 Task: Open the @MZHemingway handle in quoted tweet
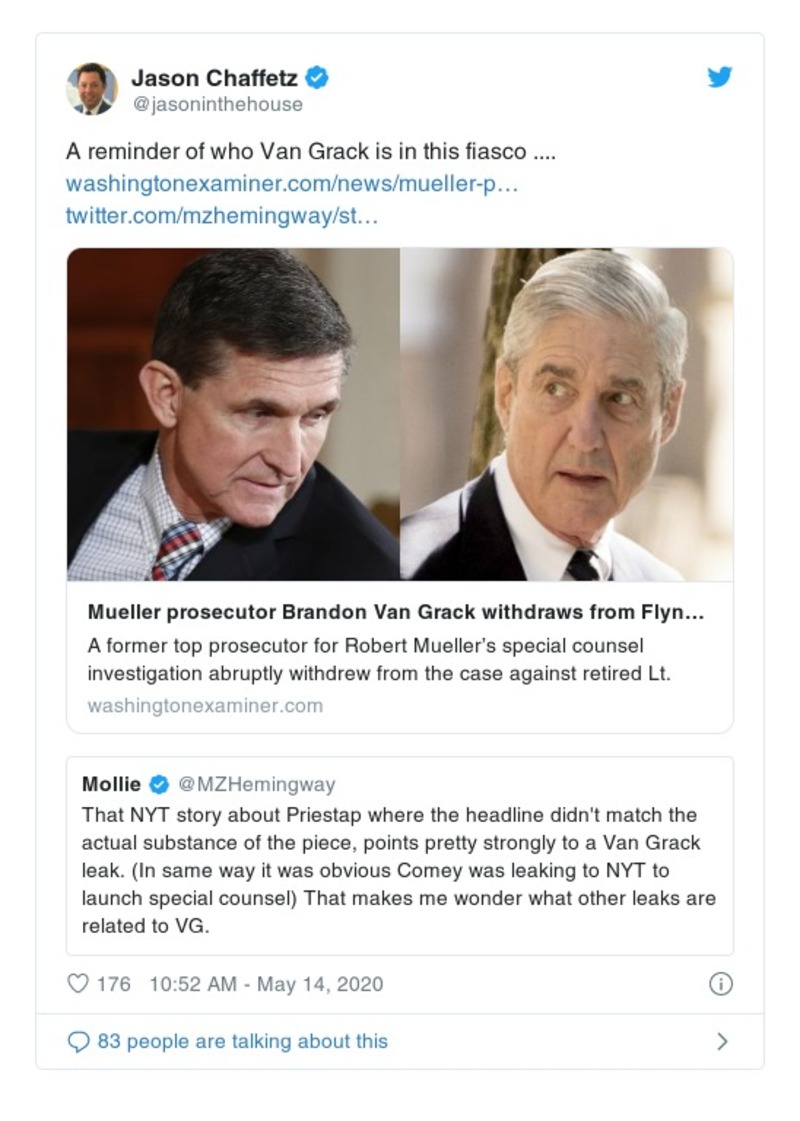pyautogui.click(x=257, y=784)
